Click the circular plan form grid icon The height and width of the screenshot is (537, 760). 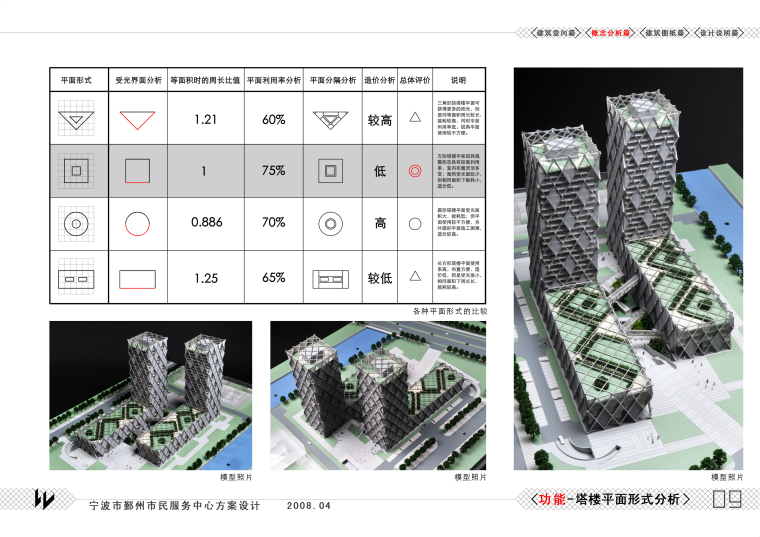(x=75, y=224)
